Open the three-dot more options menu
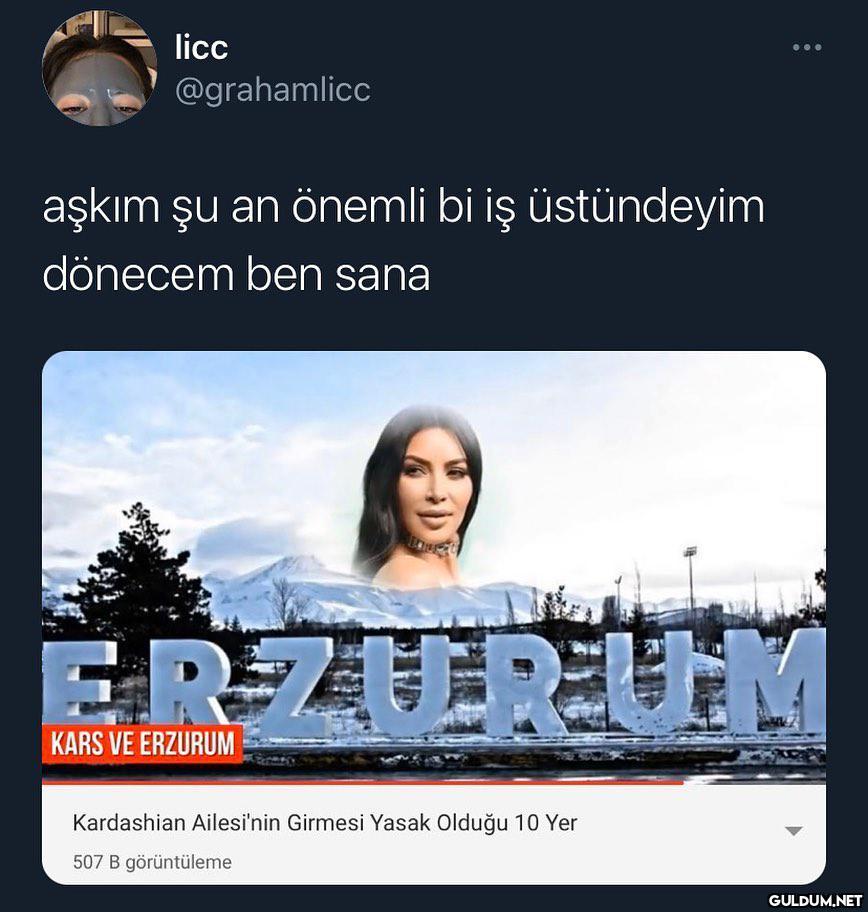Viewport: 868px width, 912px height. pos(807,47)
